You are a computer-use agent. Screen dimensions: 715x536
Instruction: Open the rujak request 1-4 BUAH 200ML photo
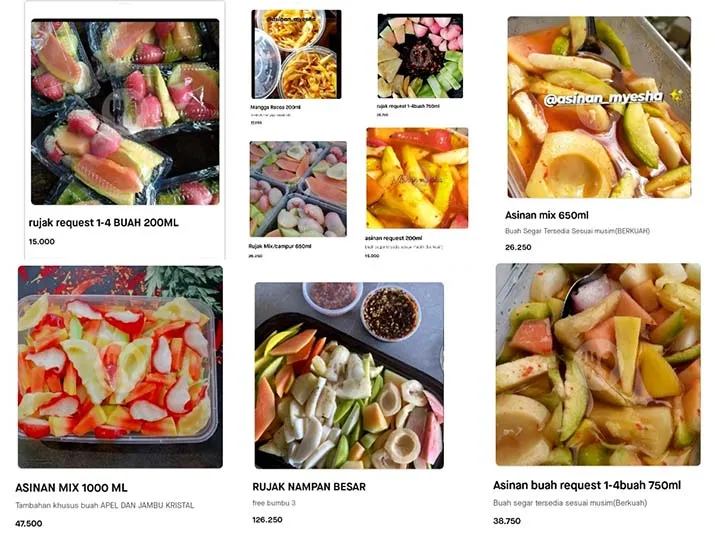[x=125, y=112]
